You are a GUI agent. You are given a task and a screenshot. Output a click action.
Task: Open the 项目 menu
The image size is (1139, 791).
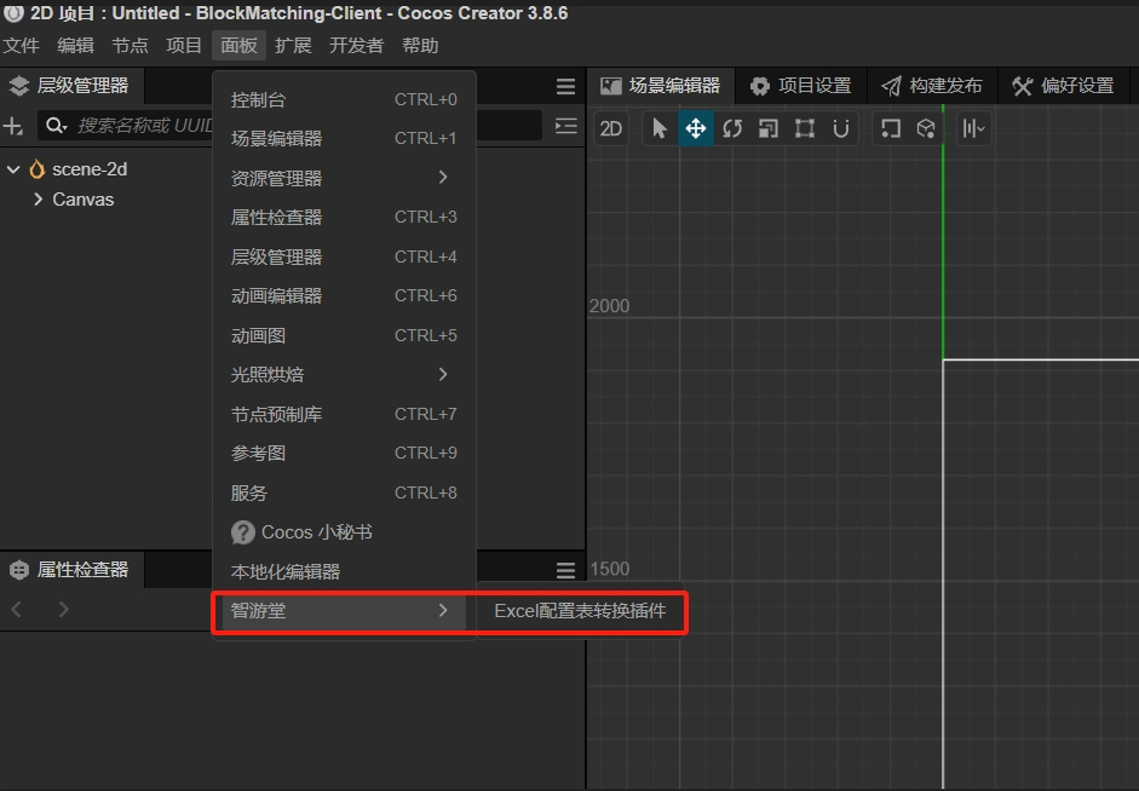pos(184,46)
